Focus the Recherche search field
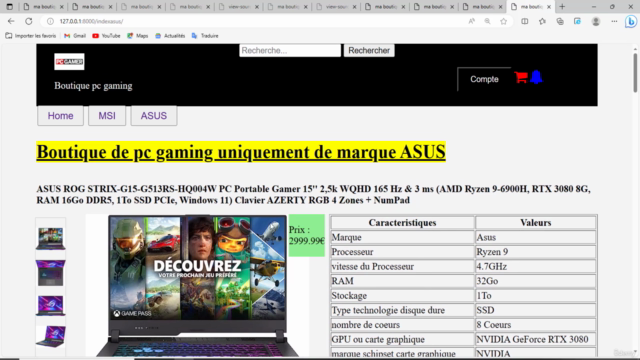640x360 pixels. [x=290, y=51]
